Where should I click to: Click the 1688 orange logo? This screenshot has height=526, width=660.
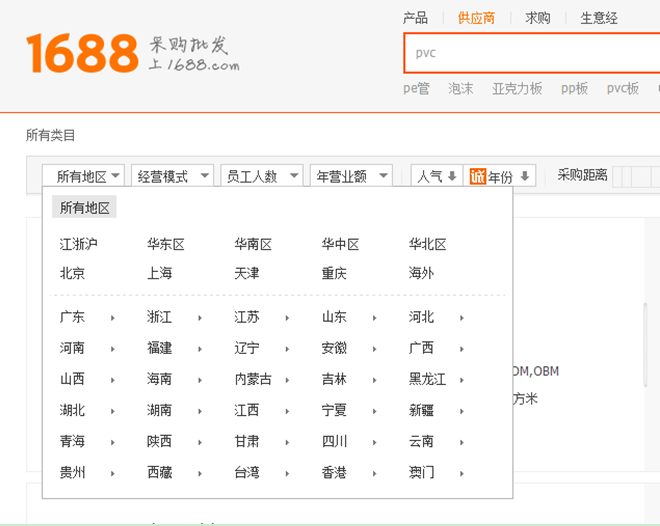pyautogui.click(x=82, y=52)
